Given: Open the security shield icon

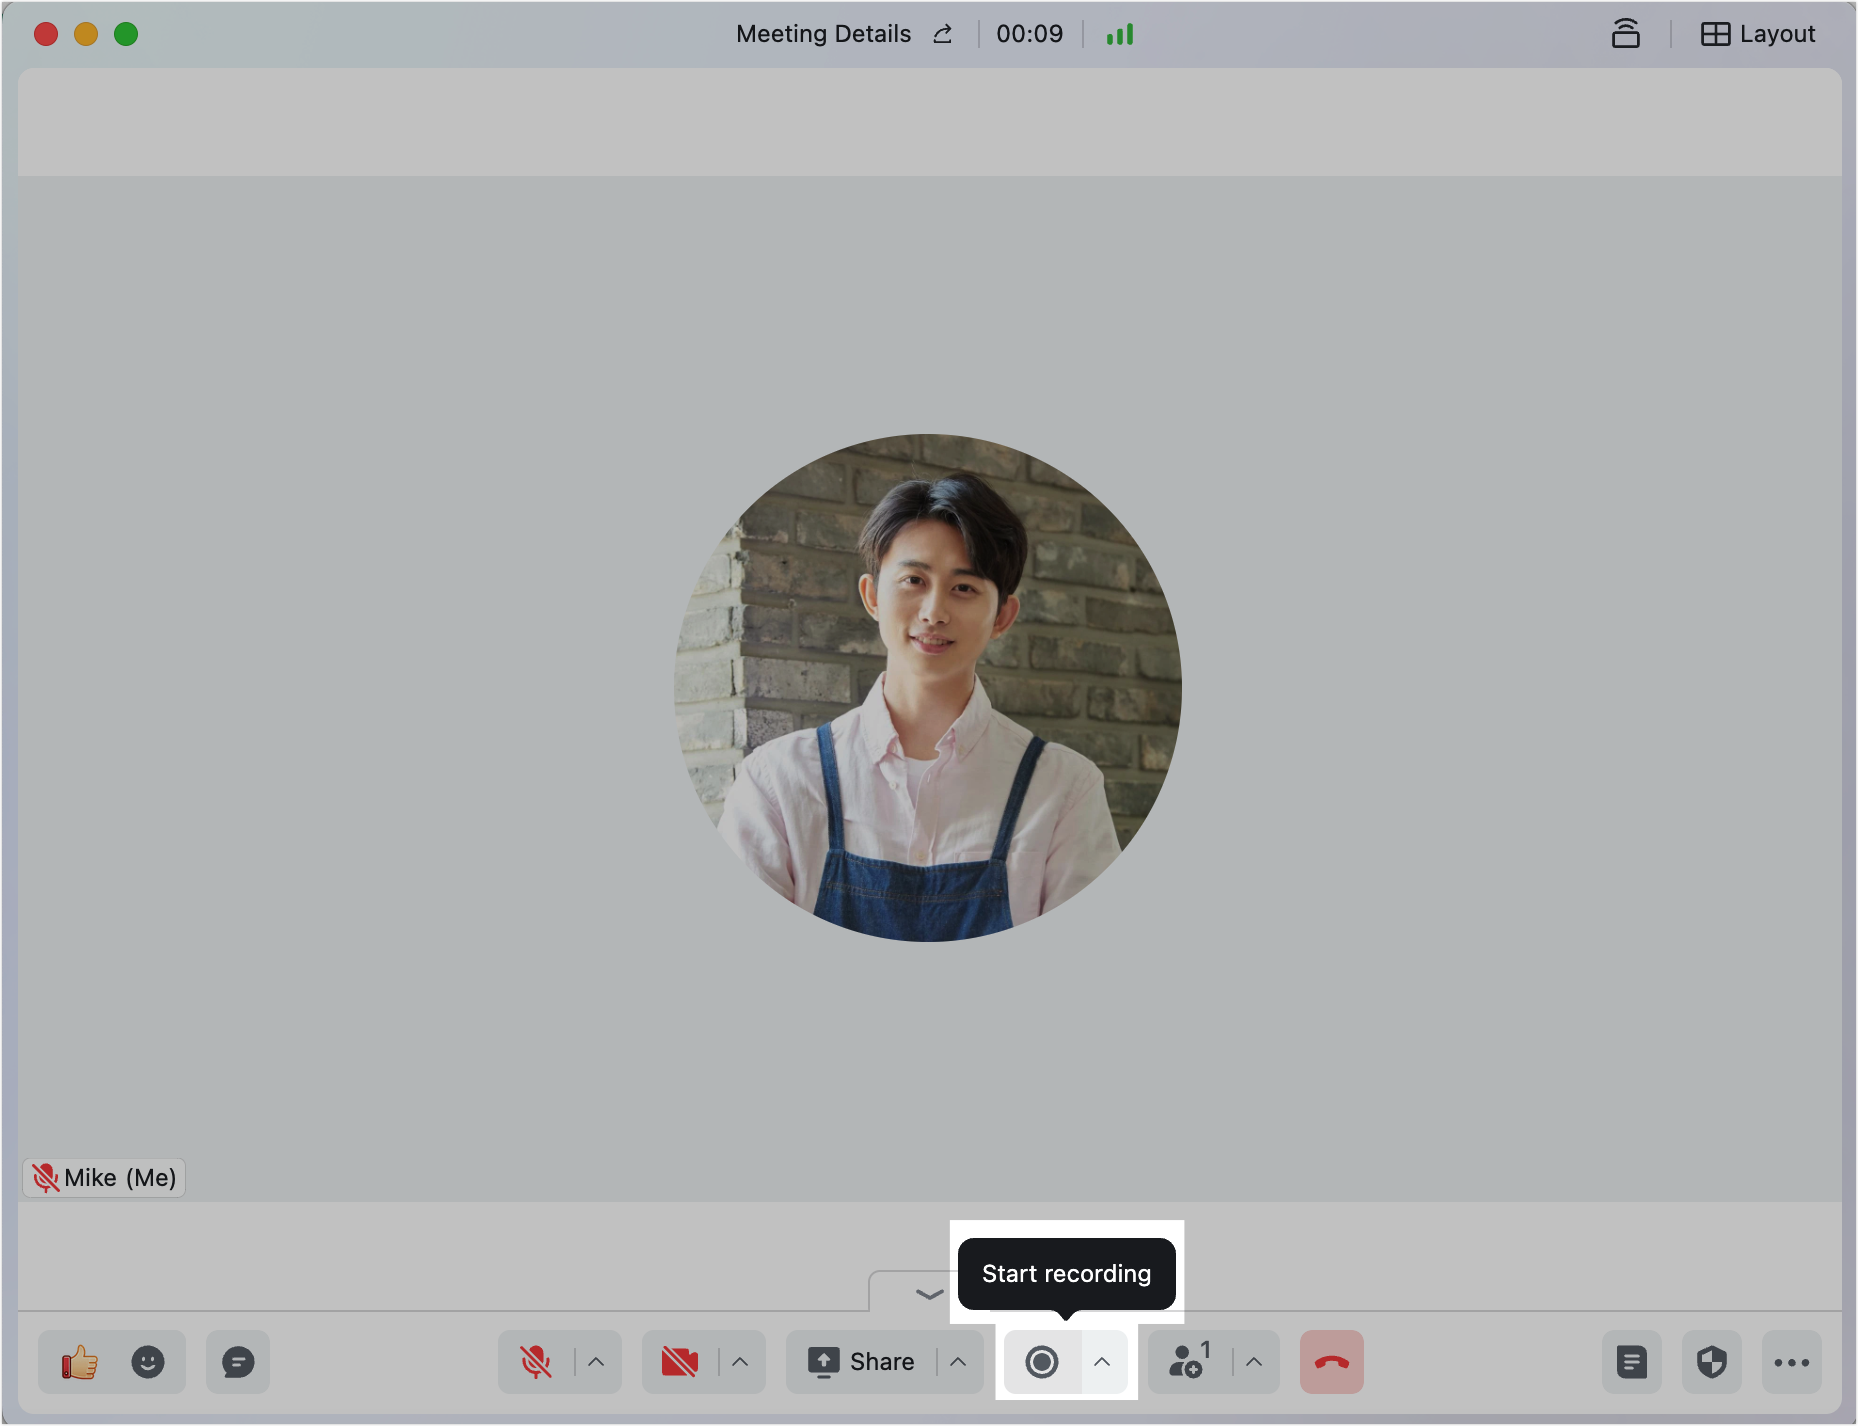Looking at the screenshot, I should pyautogui.click(x=1712, y=1362).
